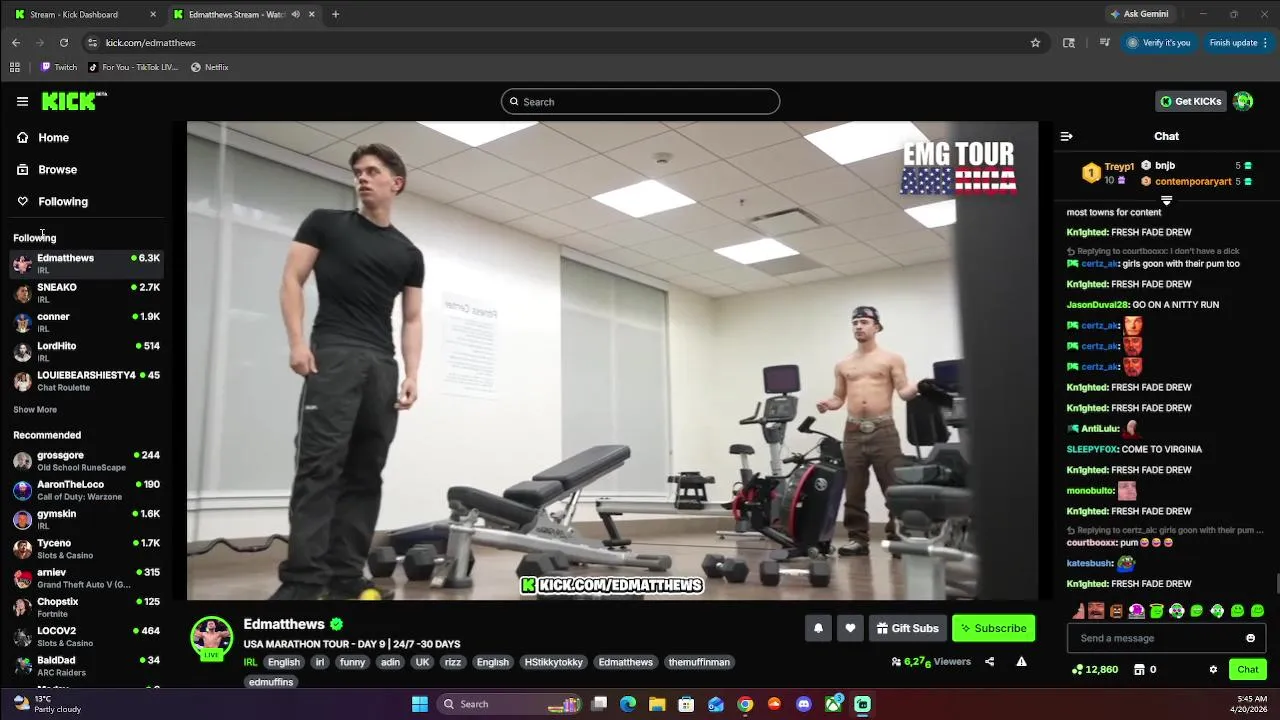The width and height of the screenshot is (1280, 720).
Task: Open the Home sidebar item
Action: [42, 138]
